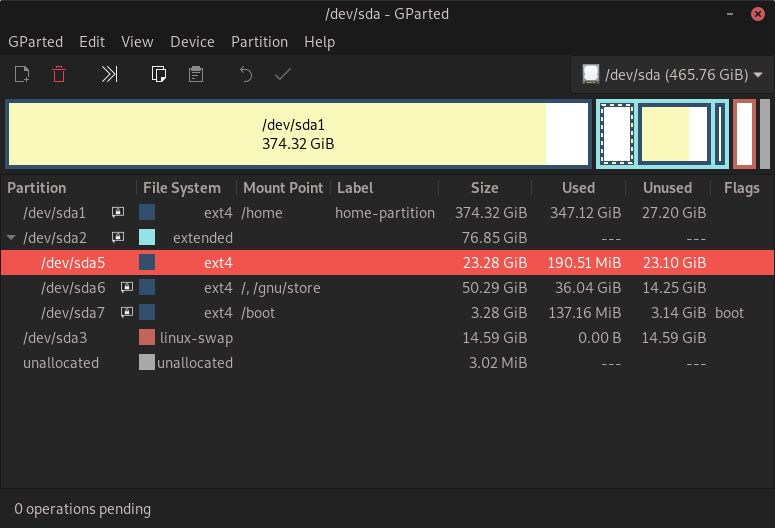The width and height of the screenshot is (775, 528).
Task: Click the Undo last operation arrow icon
Action: click(x=245, y=74)
